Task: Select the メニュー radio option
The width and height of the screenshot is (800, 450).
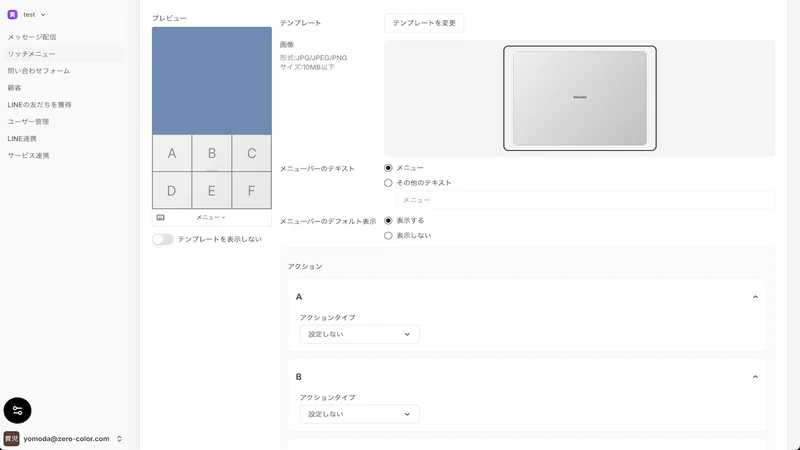Action: (388, 168)
